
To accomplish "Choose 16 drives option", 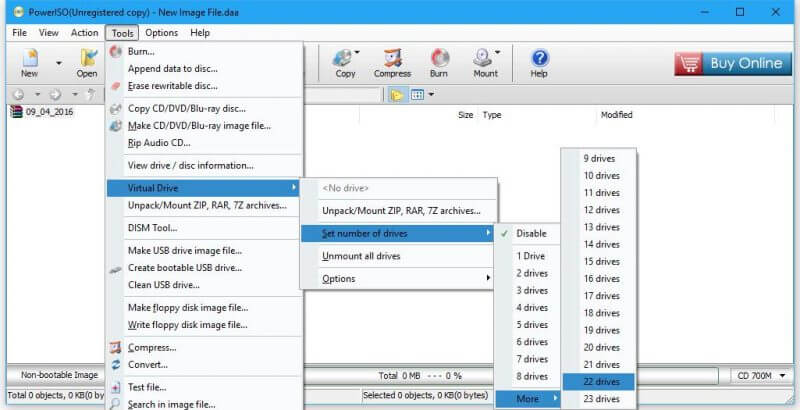I will [598, 279].
